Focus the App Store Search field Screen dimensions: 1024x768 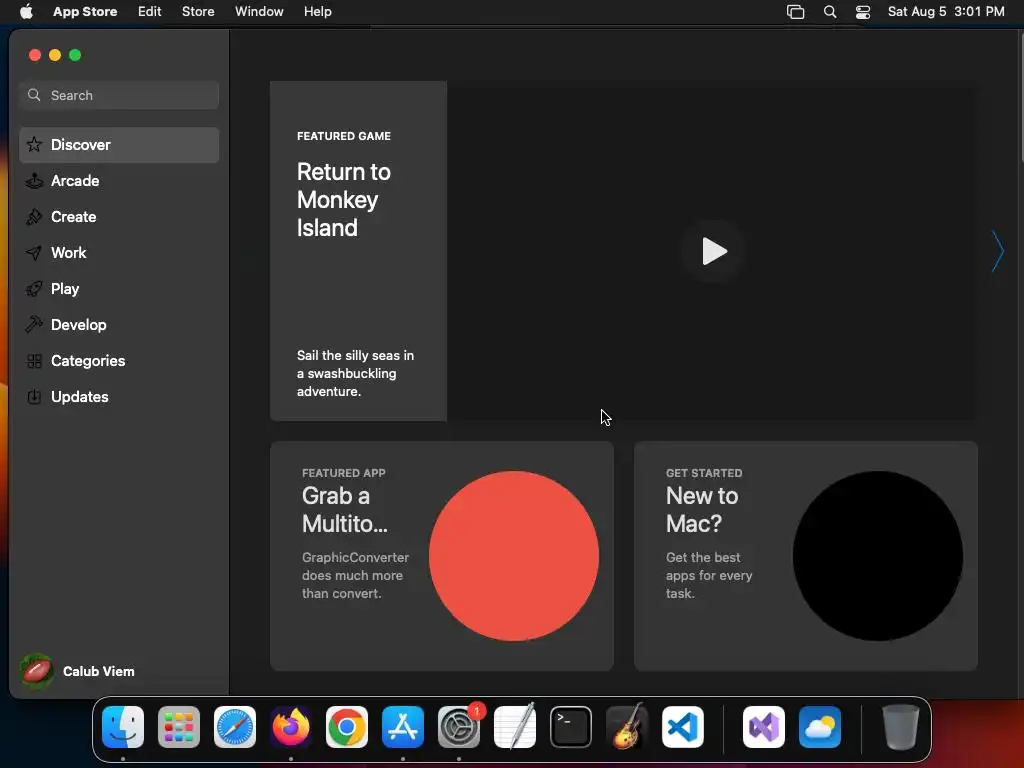pos(119,95)
